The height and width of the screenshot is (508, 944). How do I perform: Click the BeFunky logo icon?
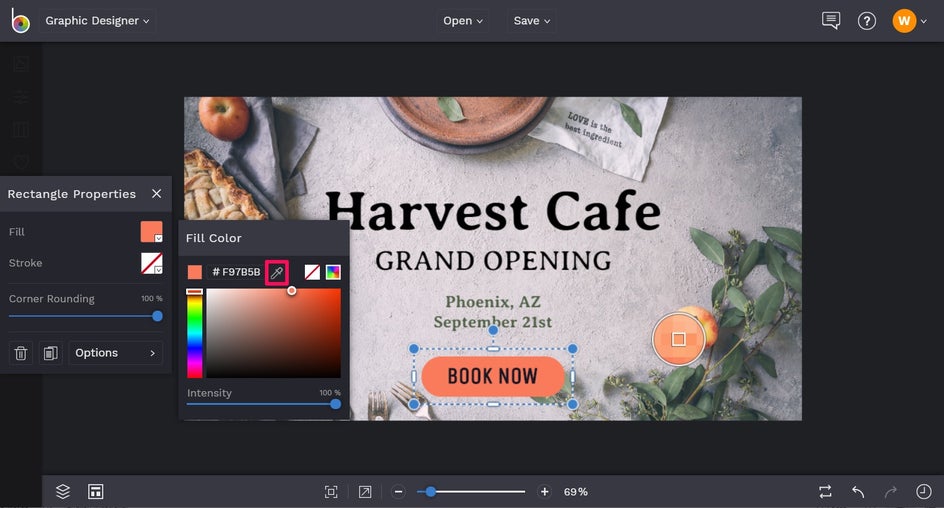coord(20,21)
